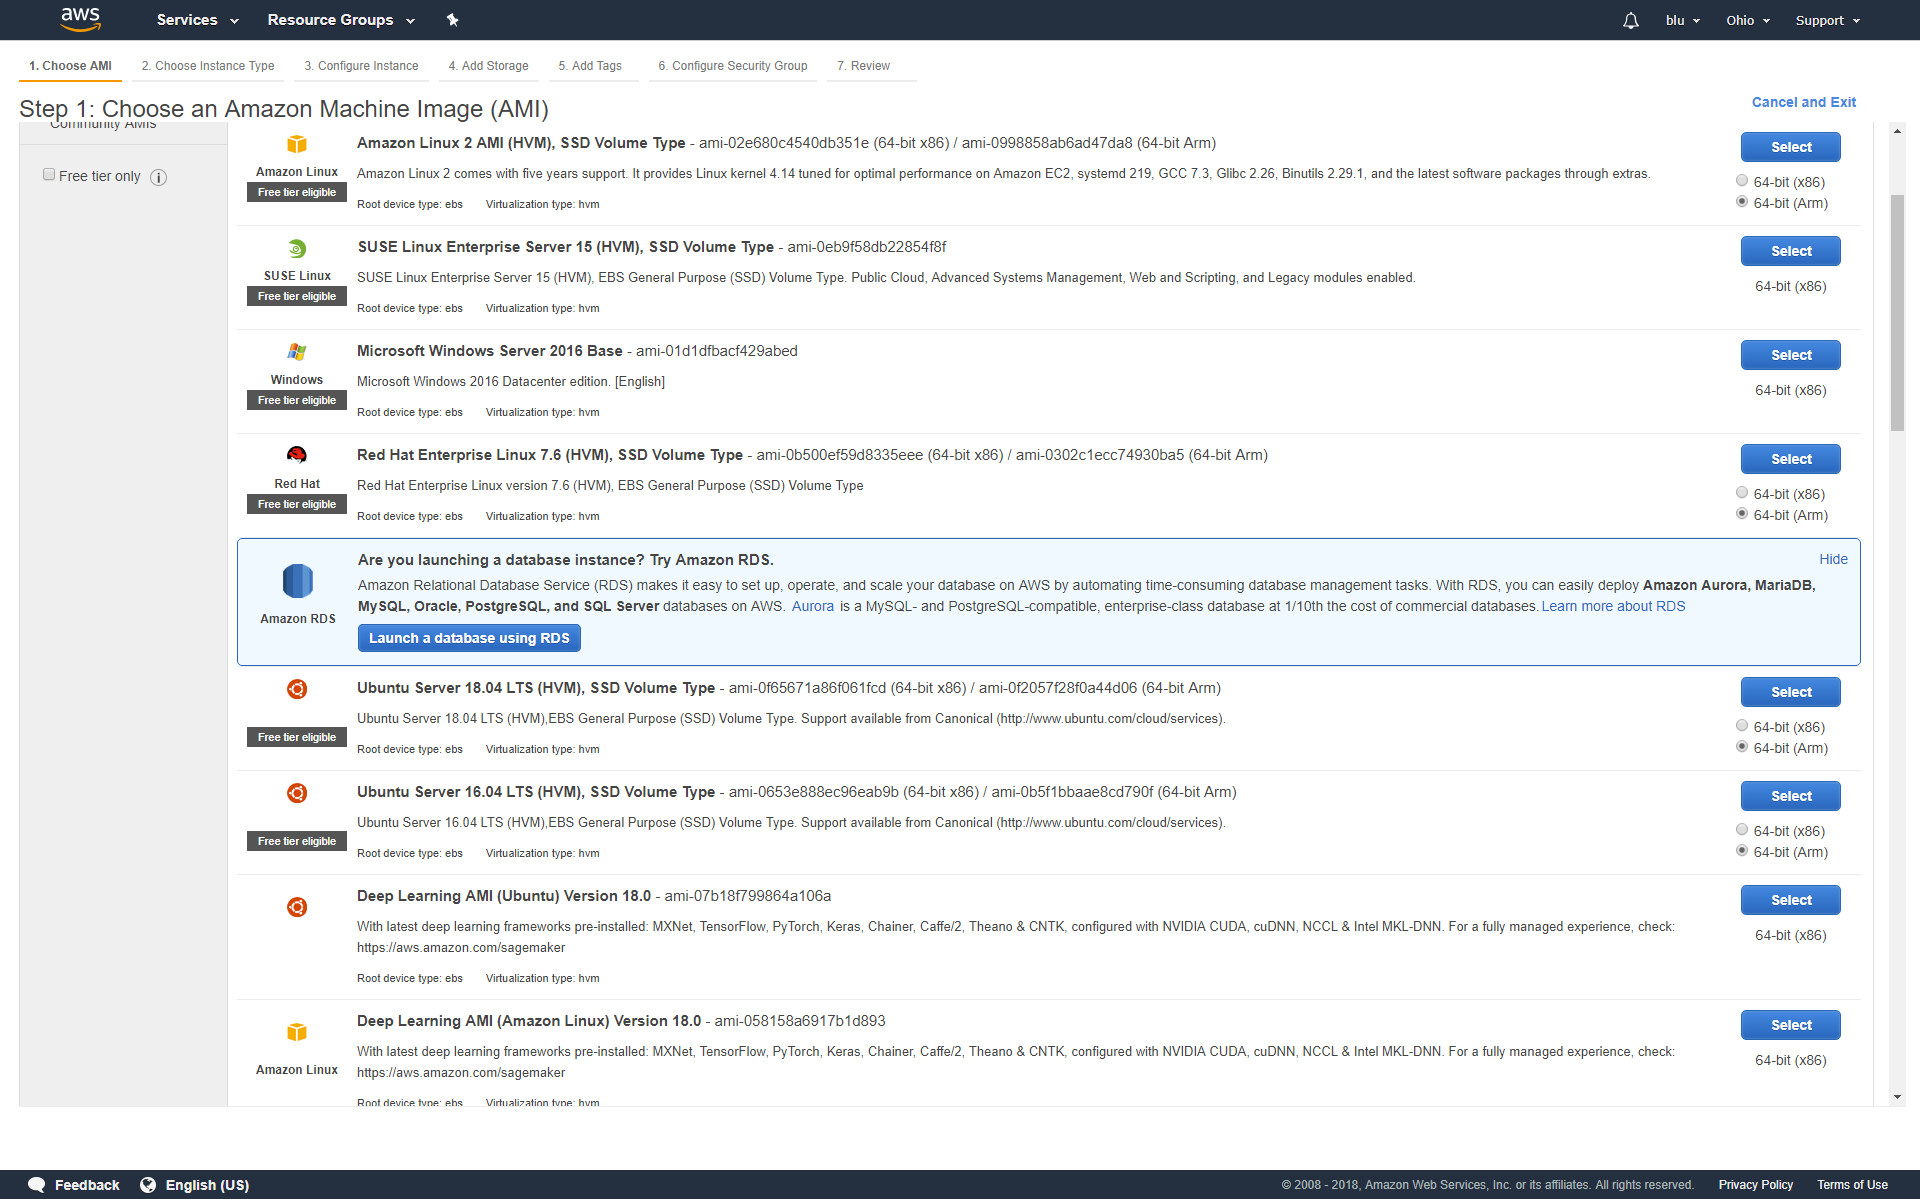Select Ubuntu Server 16.04 LTS
Viewport: 1920px width, 1199px height.
(x=1790, y=796)
